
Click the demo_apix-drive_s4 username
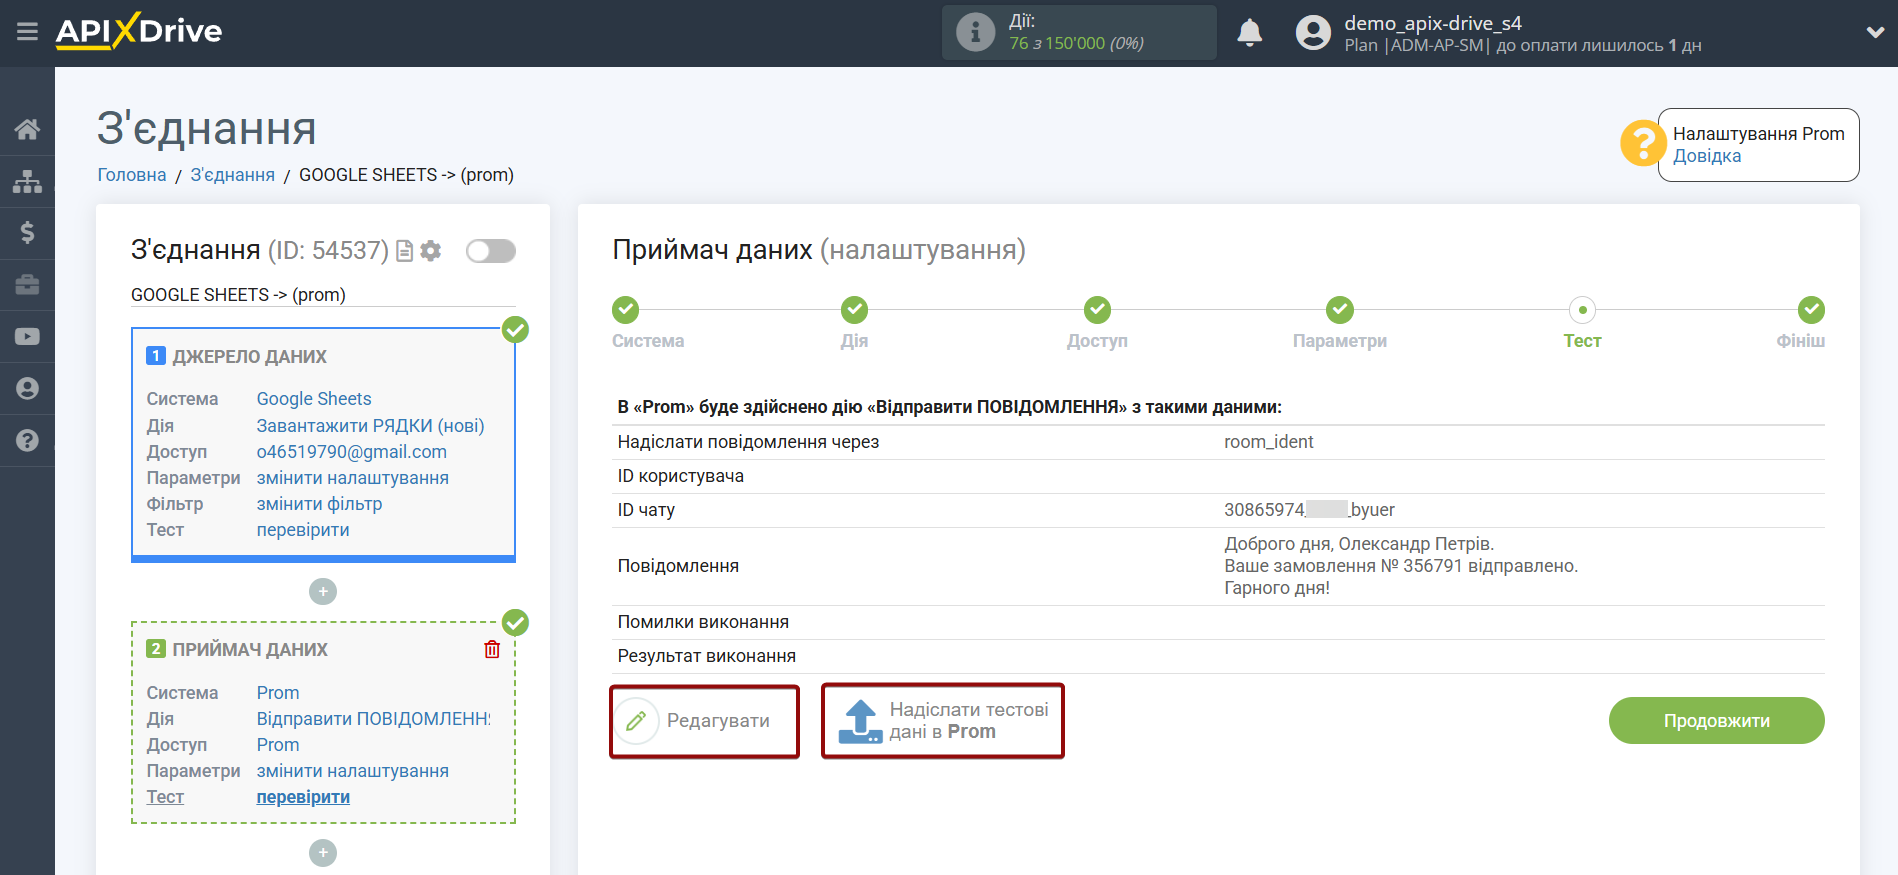coord(1433,23)
